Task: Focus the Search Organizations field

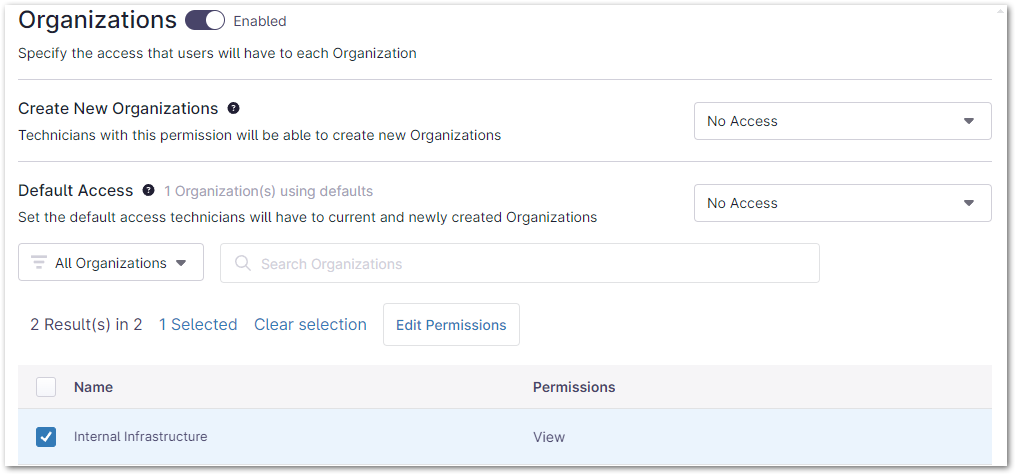Action: [530, 264]
